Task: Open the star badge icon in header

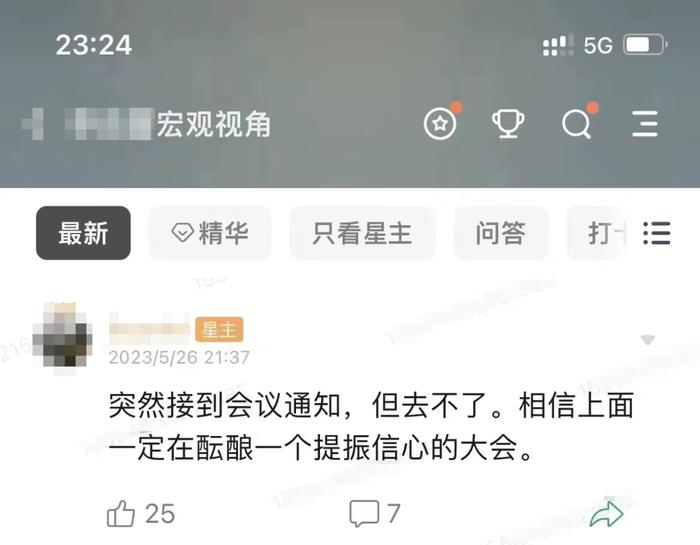Action: 441,123
